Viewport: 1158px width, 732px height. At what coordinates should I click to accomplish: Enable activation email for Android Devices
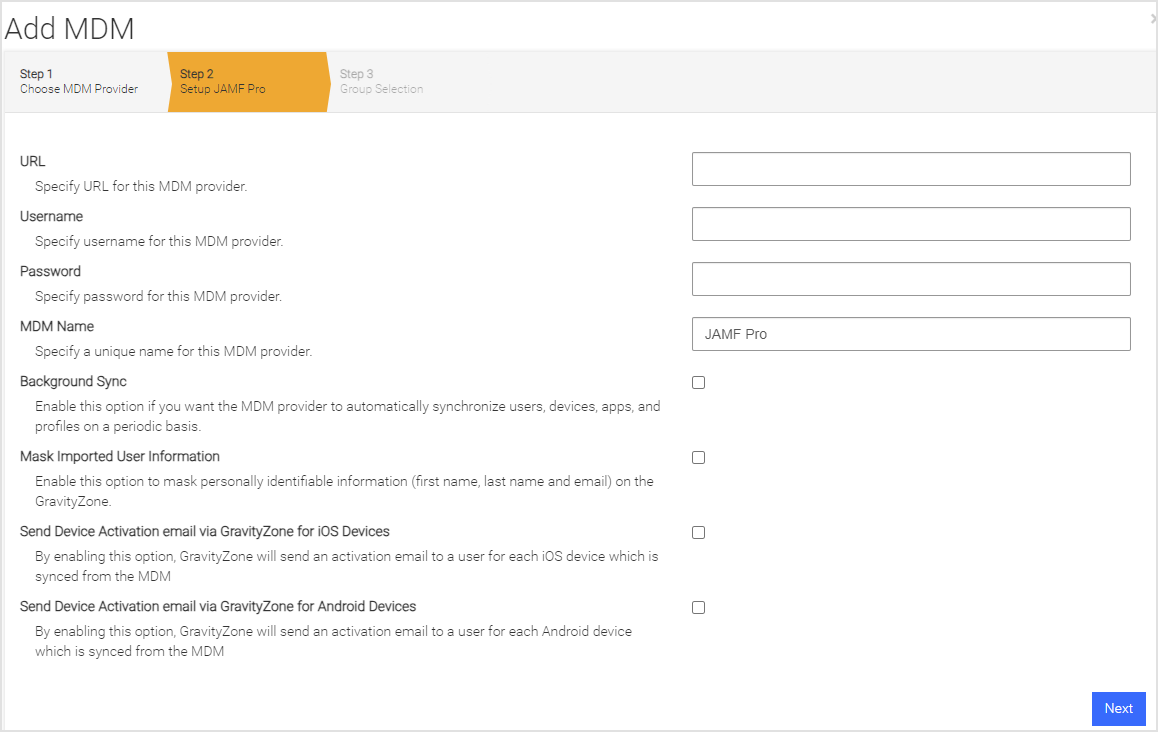698,607
